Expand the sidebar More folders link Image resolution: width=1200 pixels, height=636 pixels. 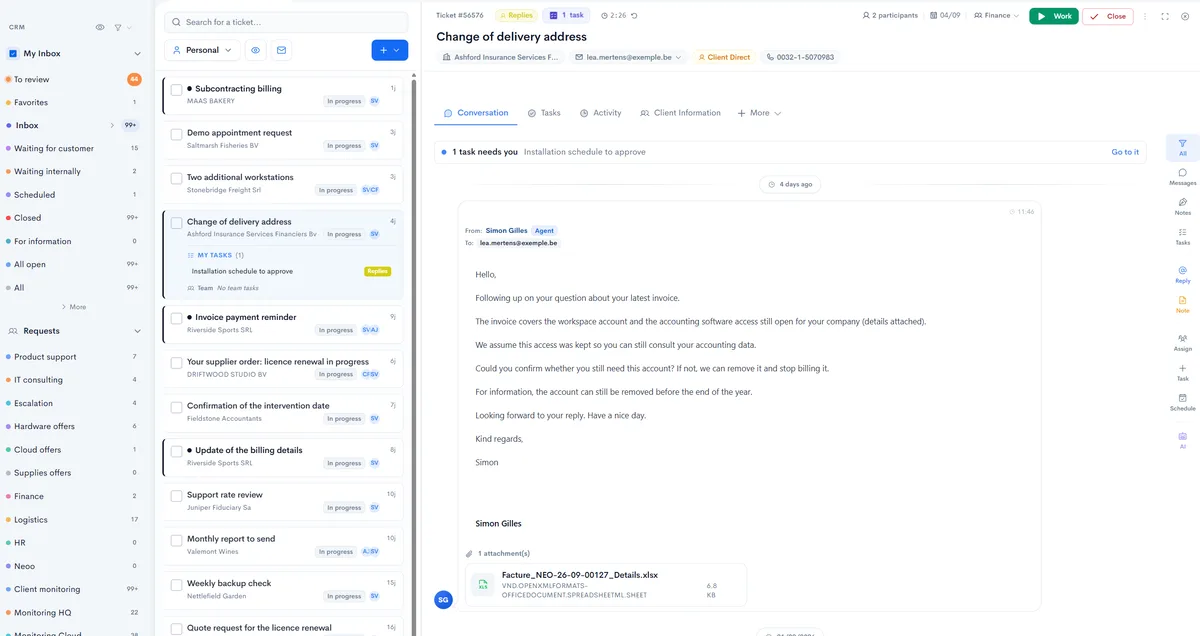74,307
